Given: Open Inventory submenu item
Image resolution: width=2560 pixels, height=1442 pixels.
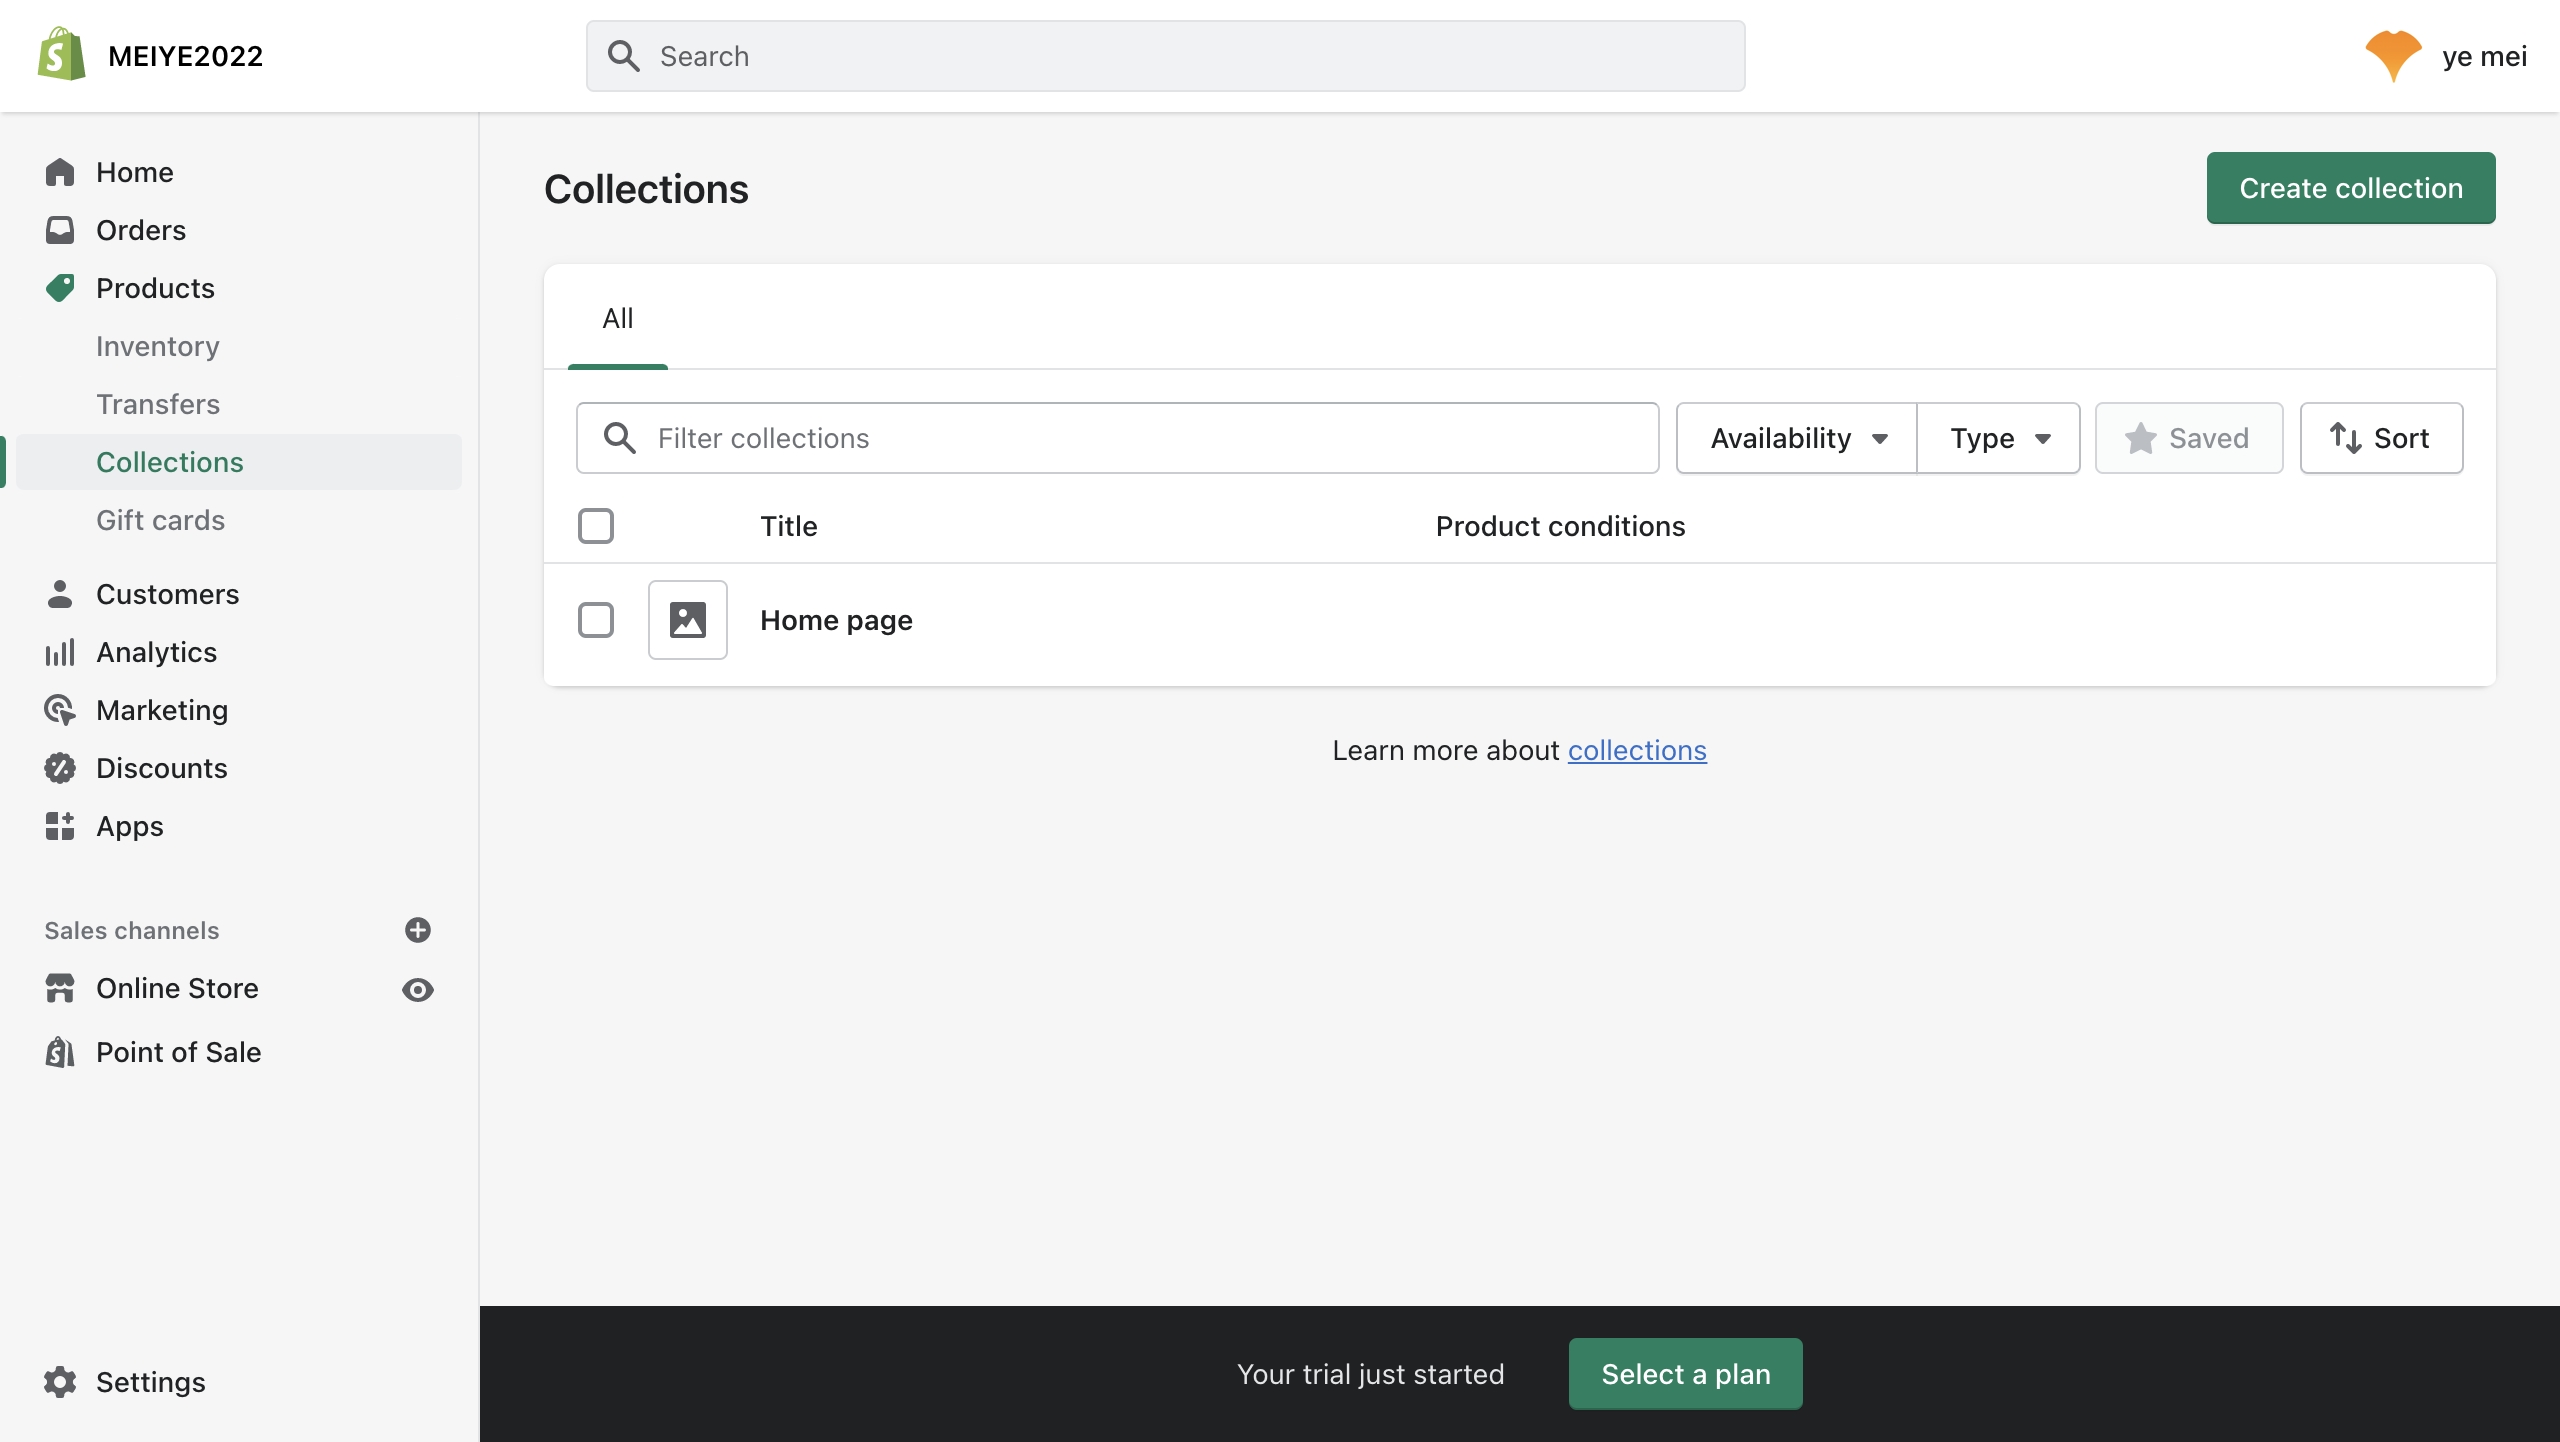Looking at the screenshot, I should coord(158,346).
